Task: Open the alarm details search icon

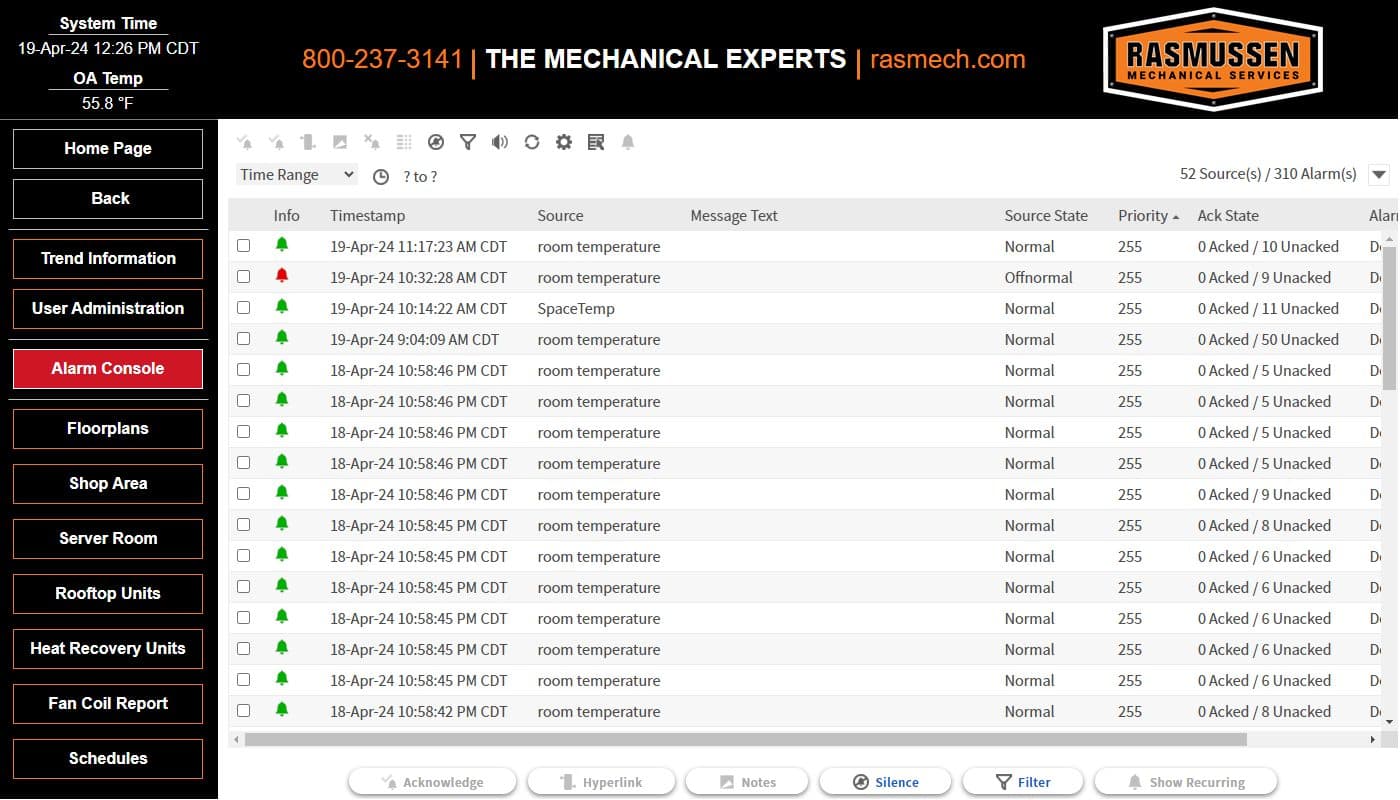Action: [596, 142]
